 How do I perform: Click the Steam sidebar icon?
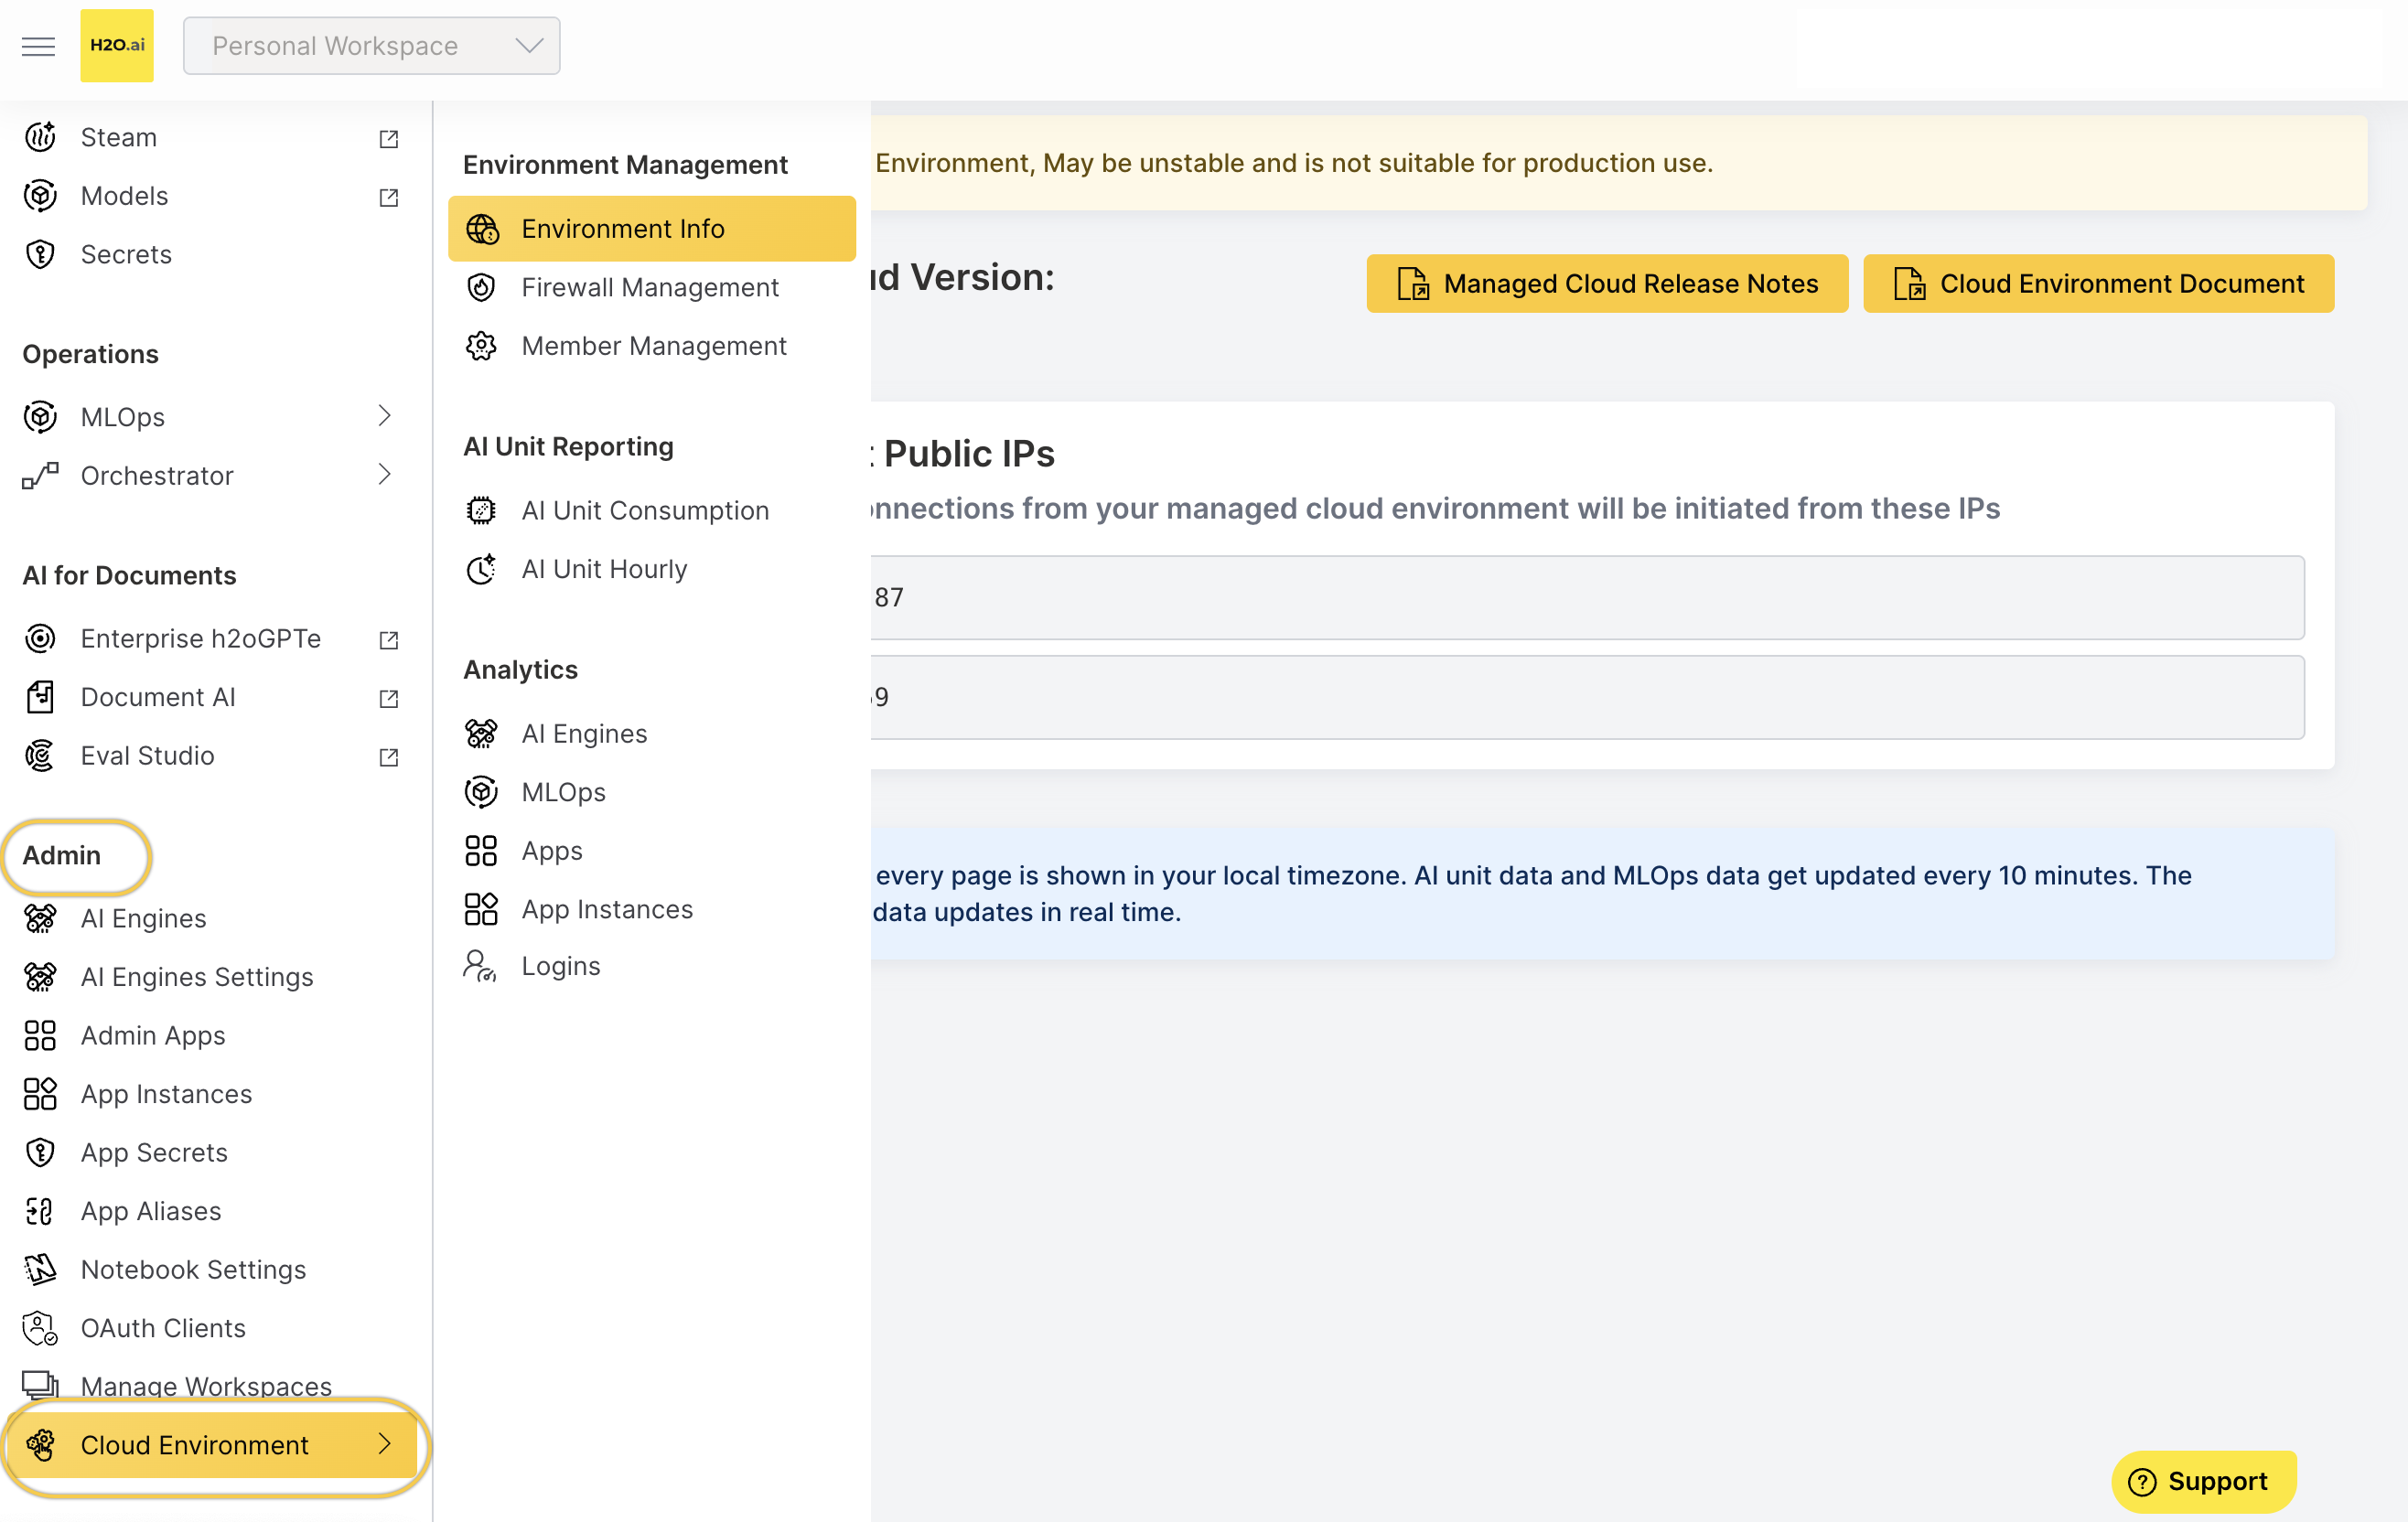[x=40, y=137]
